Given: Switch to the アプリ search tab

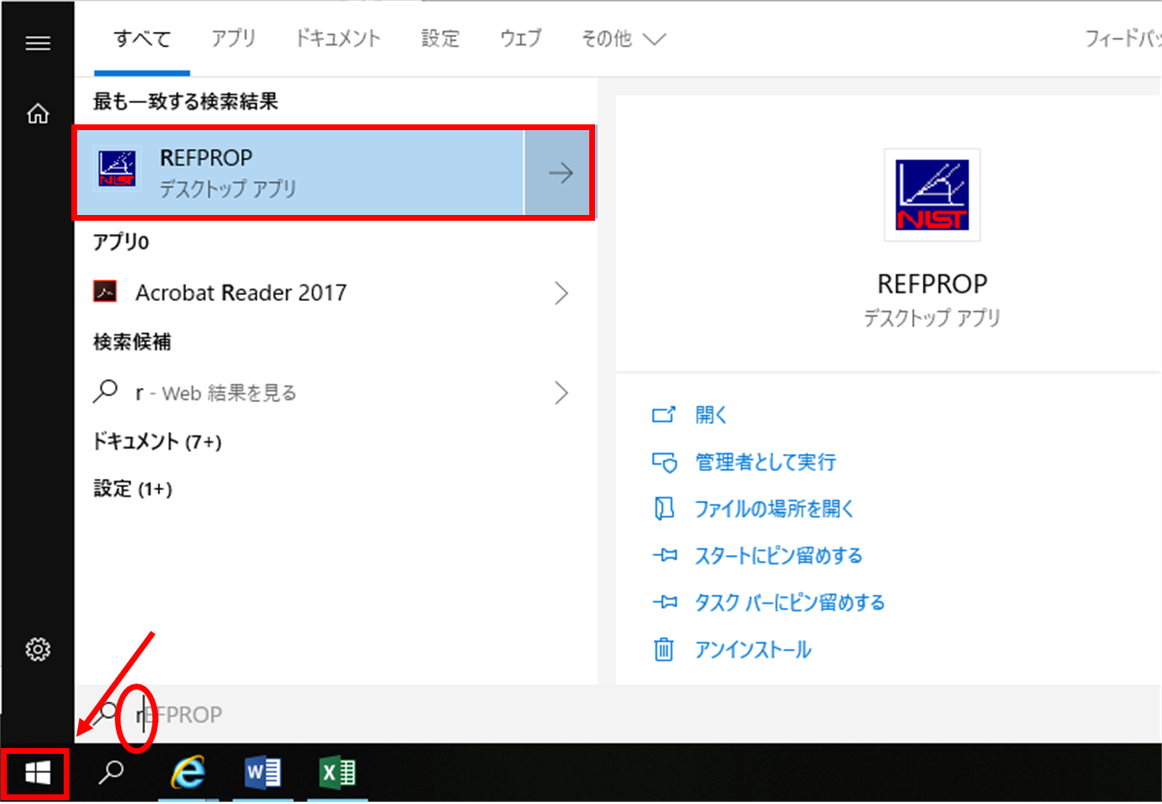Looking at the screenshot, I should click(x=233, y=38).
